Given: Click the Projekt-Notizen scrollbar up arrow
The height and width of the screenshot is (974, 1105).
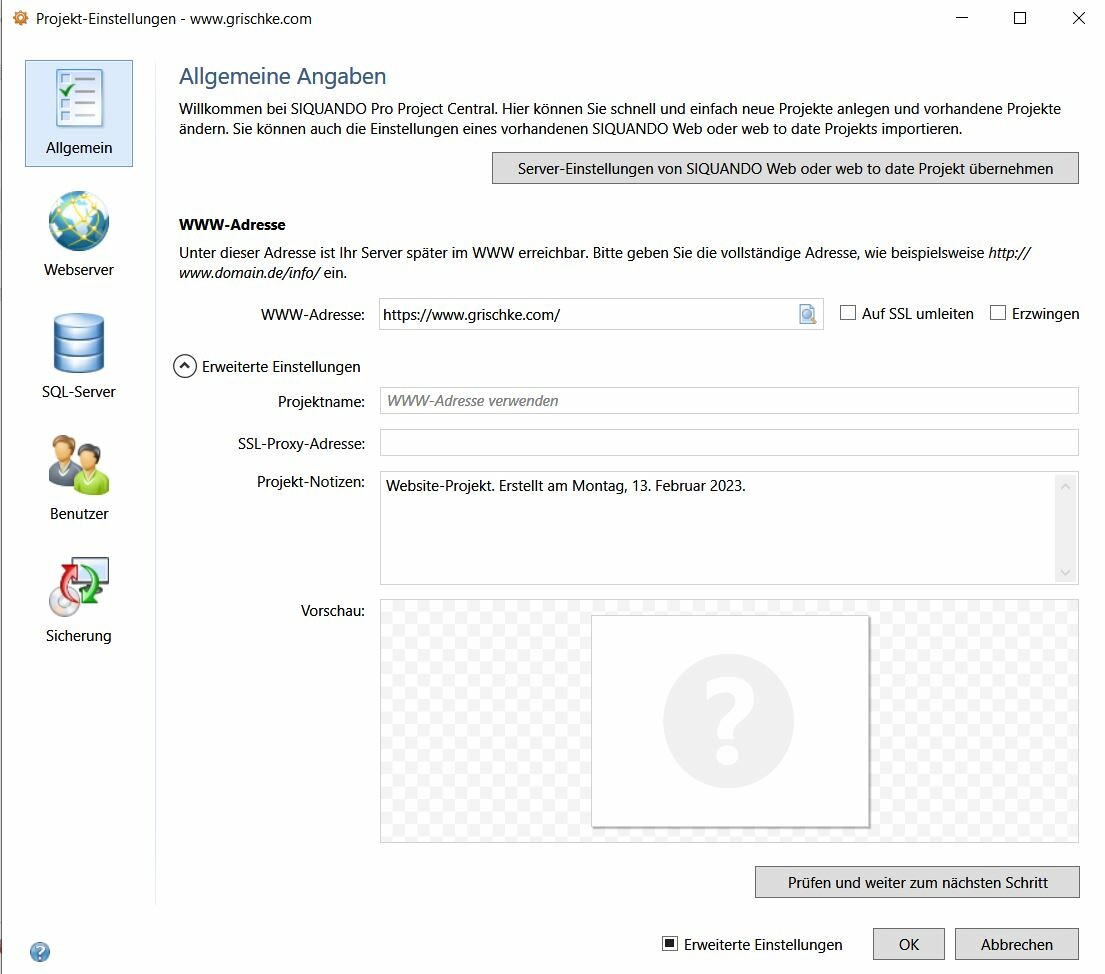Looking at the screenshot, I should tap(1066, 486).
